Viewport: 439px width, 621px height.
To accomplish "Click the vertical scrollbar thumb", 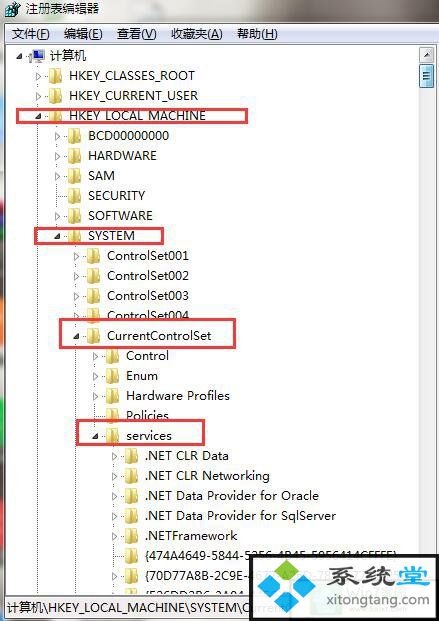I will coord(426,75).
